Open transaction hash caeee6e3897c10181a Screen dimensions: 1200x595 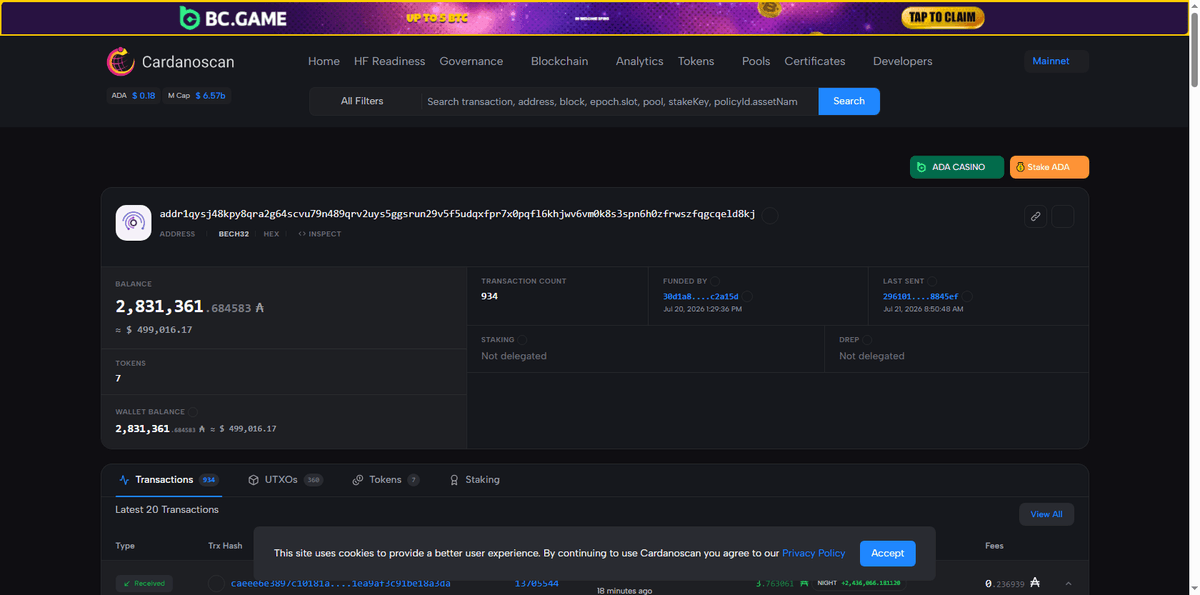pyautogui.click(x=340, y=583)
